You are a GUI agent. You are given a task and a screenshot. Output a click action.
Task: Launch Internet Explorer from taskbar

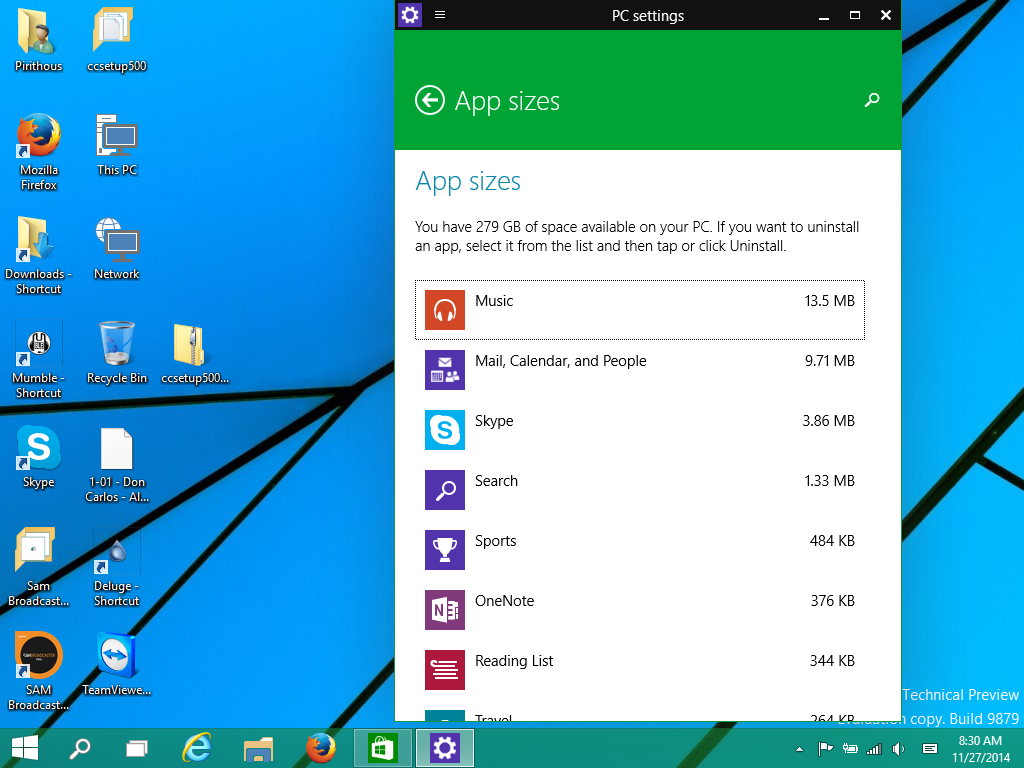[197, 748]
